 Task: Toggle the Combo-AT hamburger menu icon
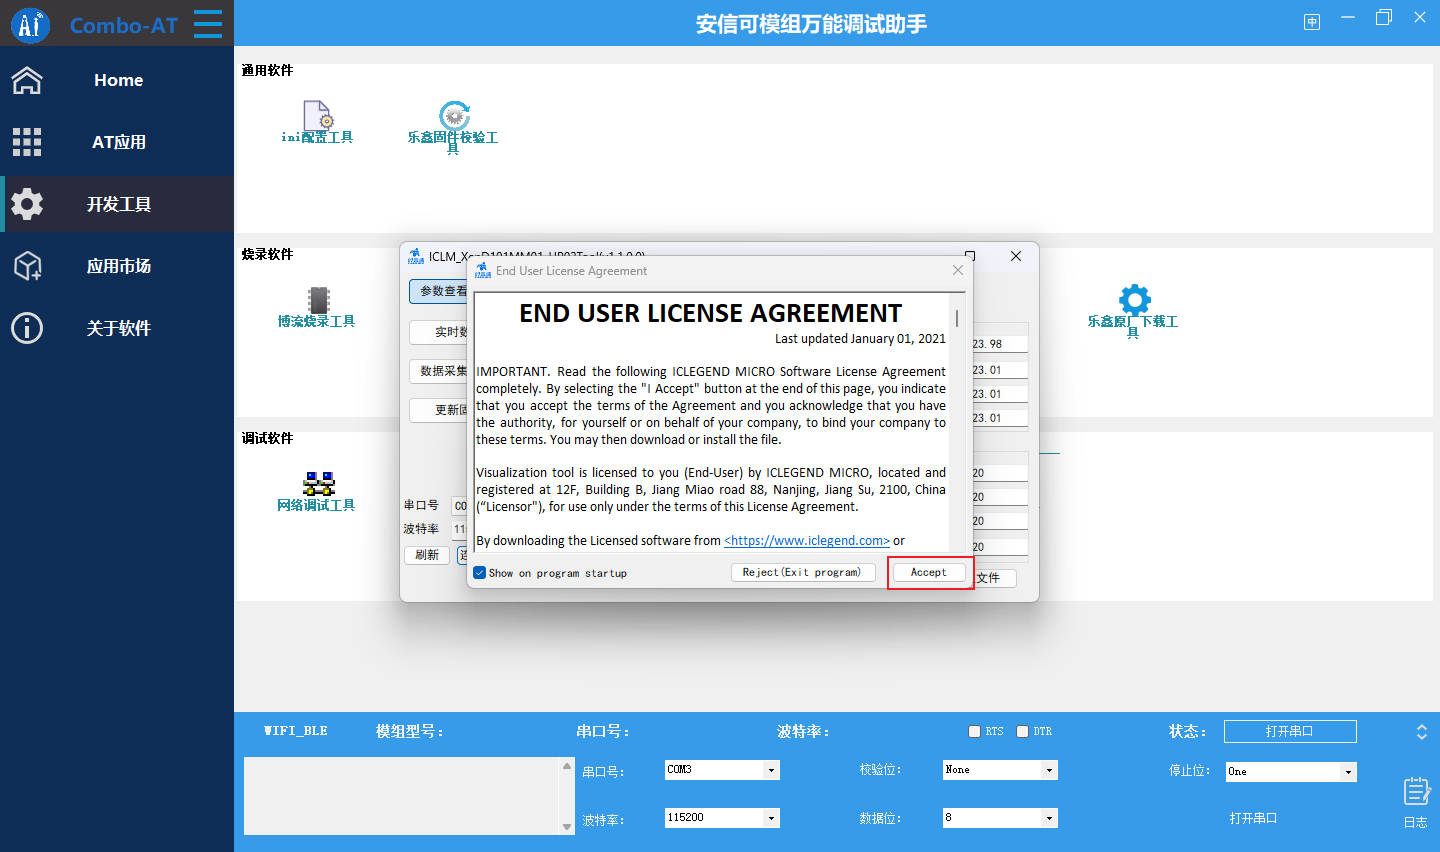click(208, 24)
